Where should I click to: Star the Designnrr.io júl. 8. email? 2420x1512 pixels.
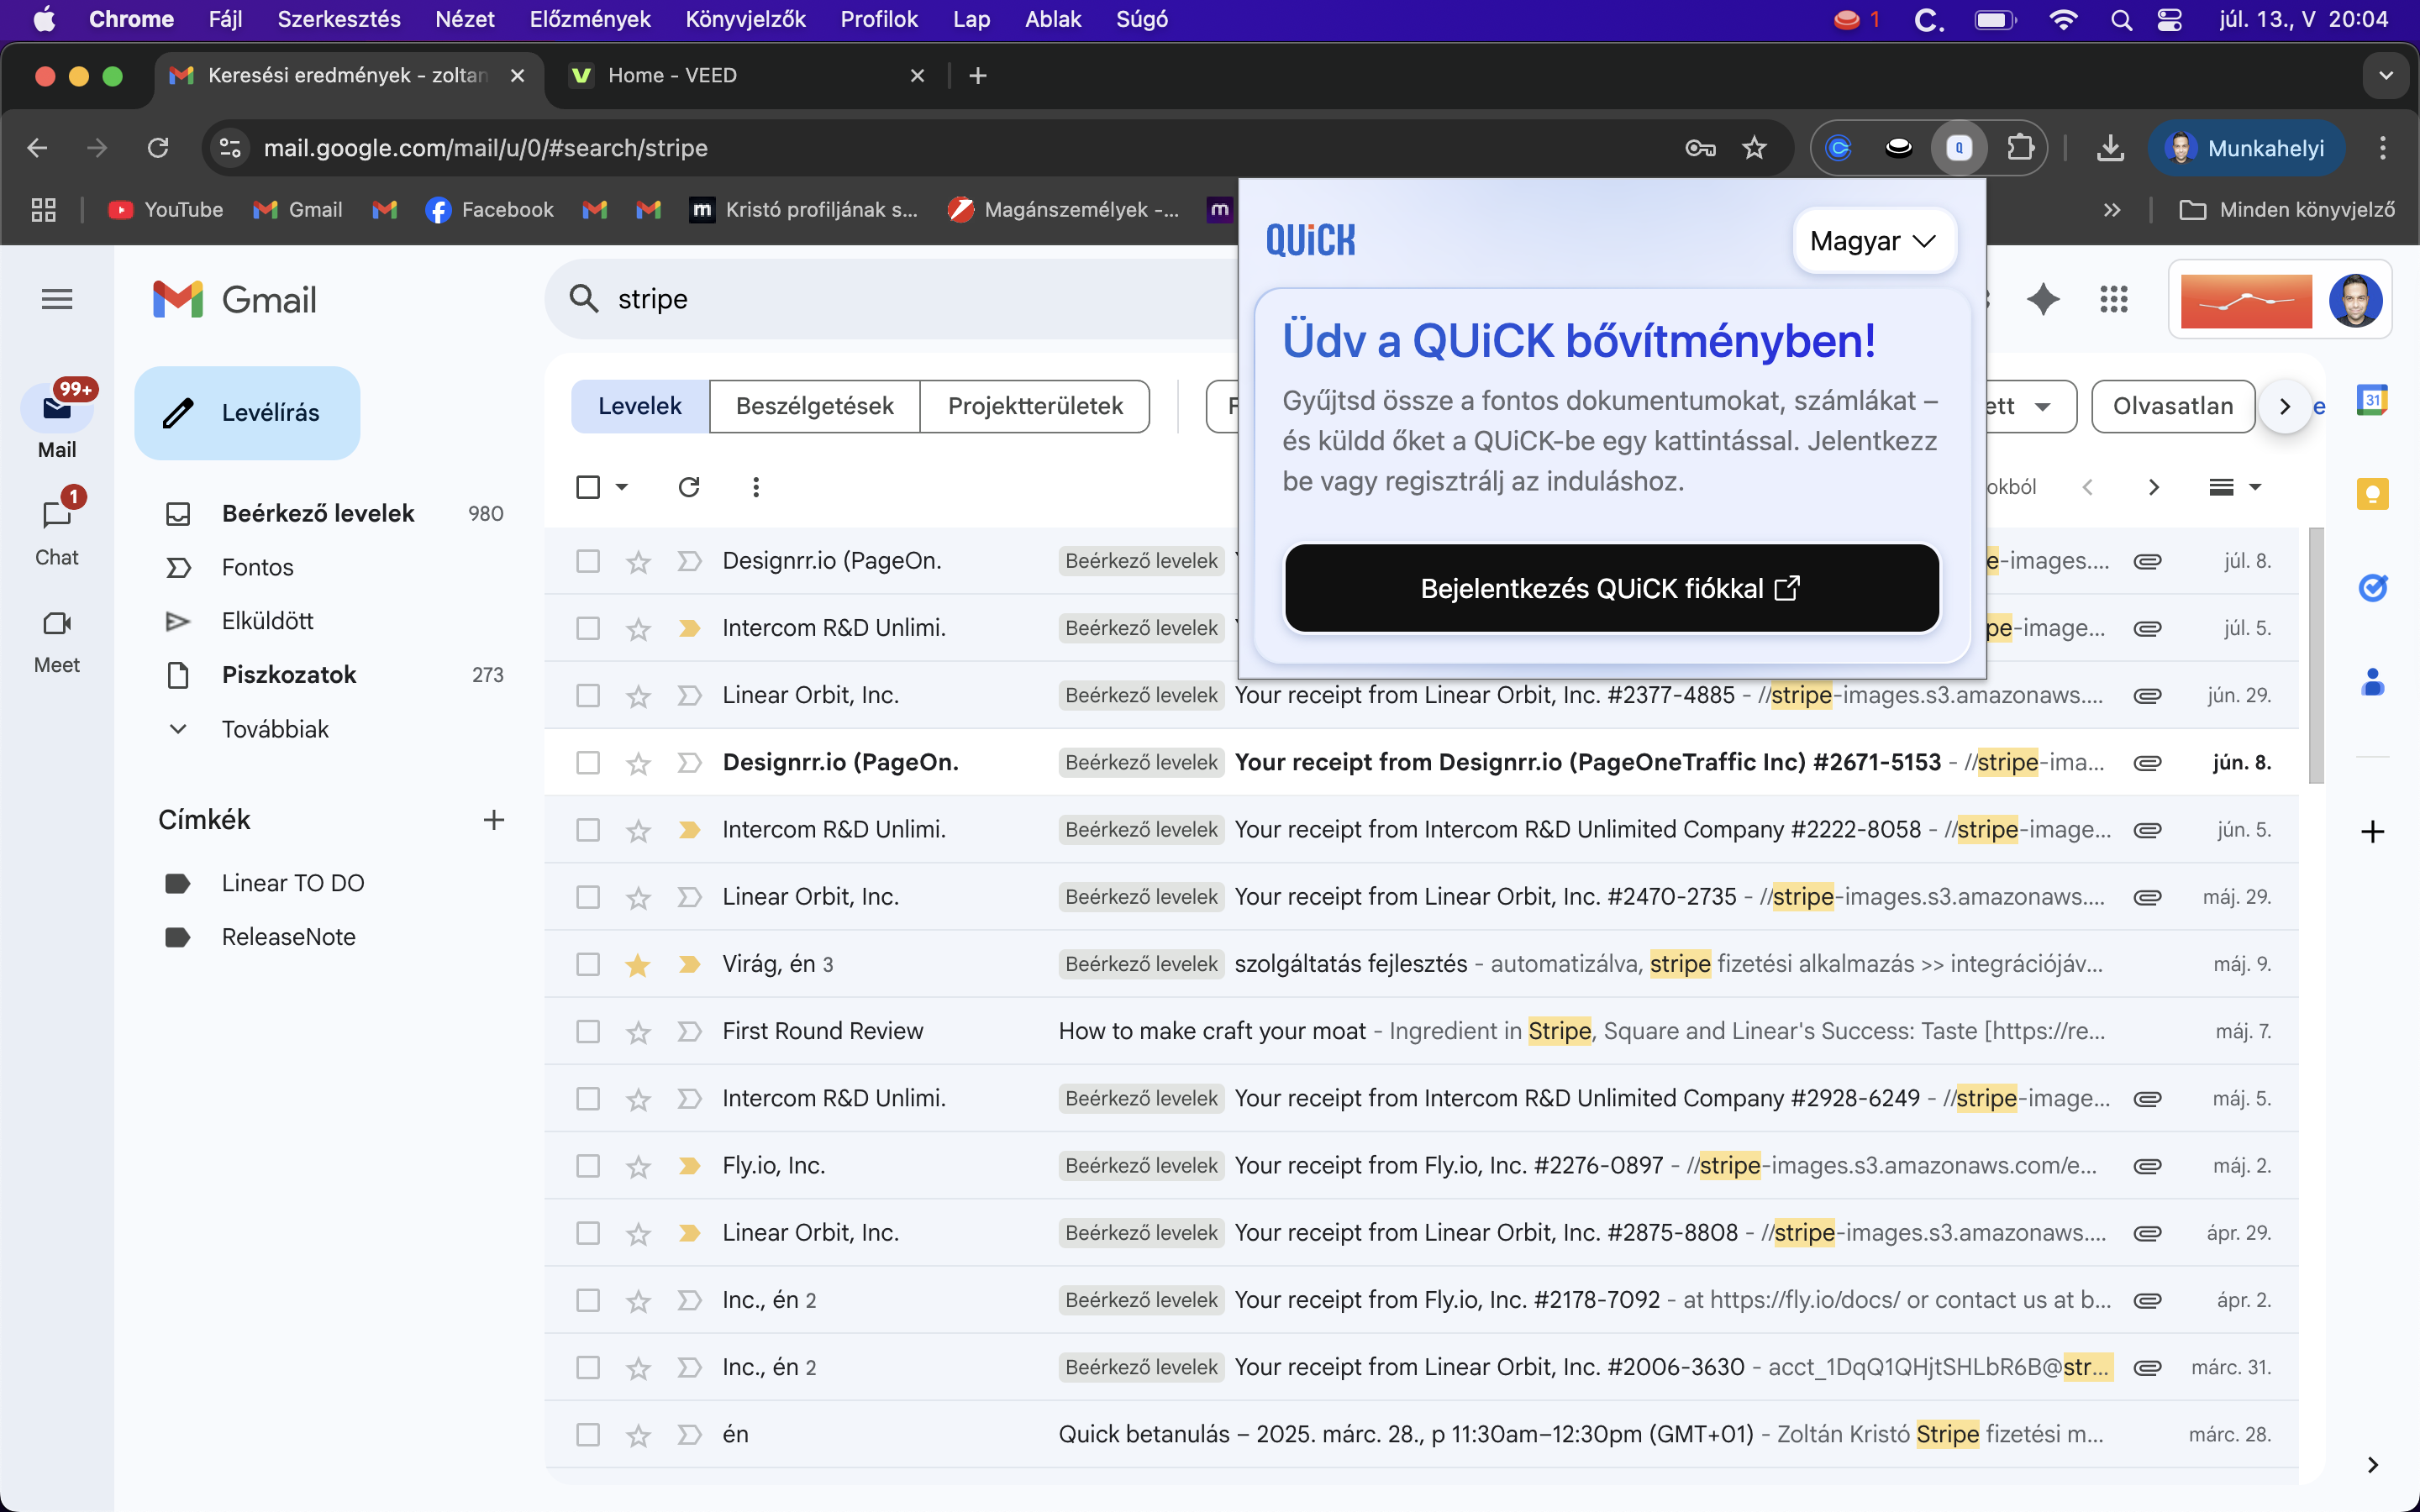638,561
